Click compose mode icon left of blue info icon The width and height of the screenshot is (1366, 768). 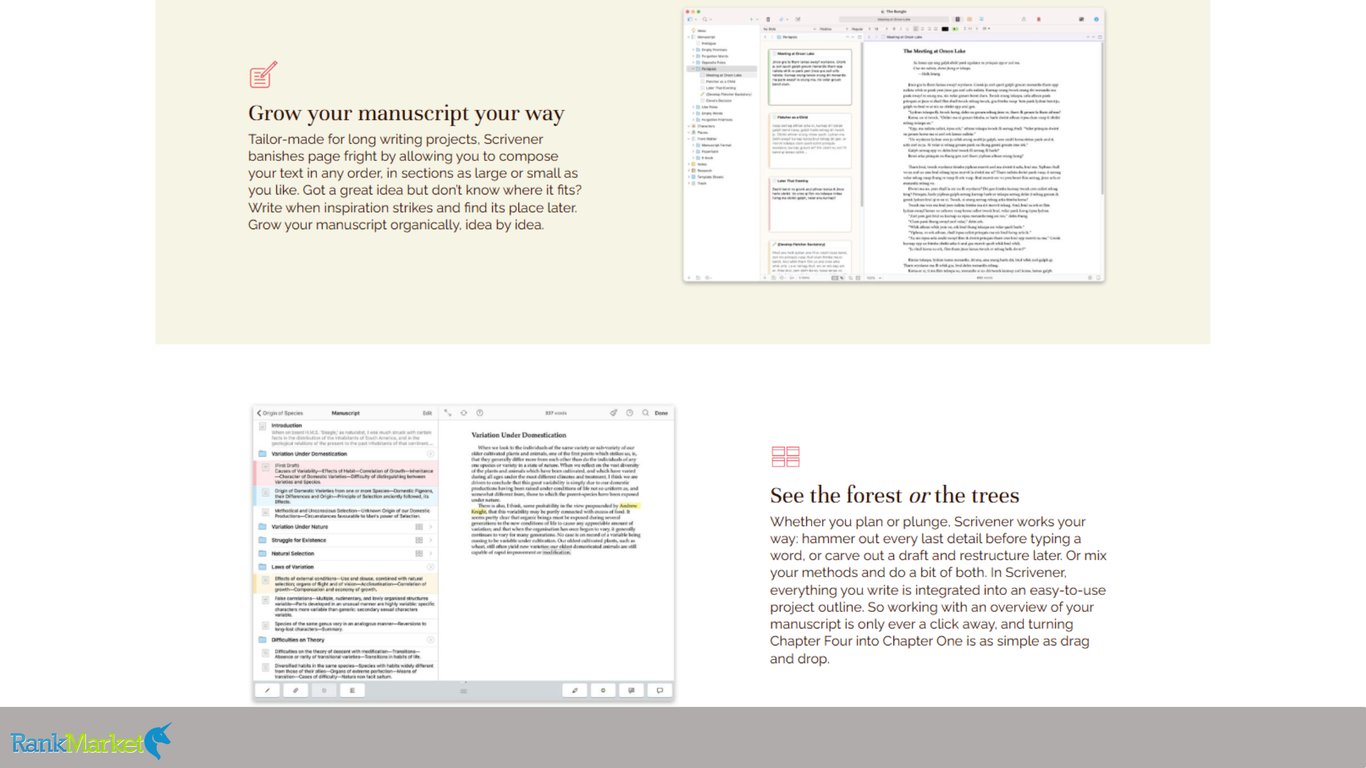point(1081,19)
